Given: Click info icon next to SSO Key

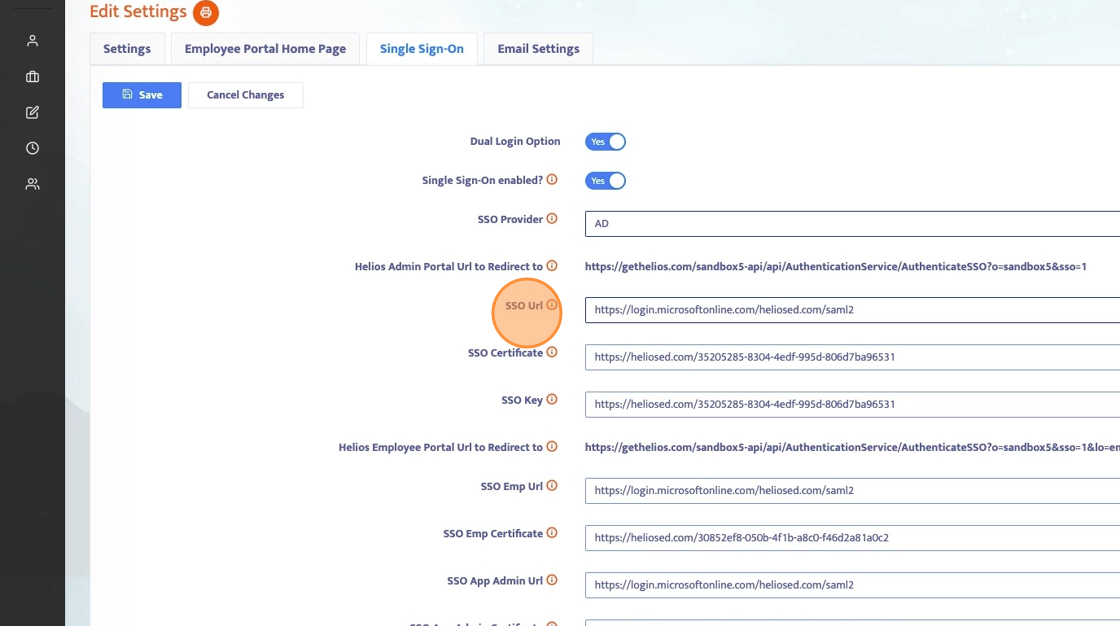Looking at the screenshot, I should 552,399.
